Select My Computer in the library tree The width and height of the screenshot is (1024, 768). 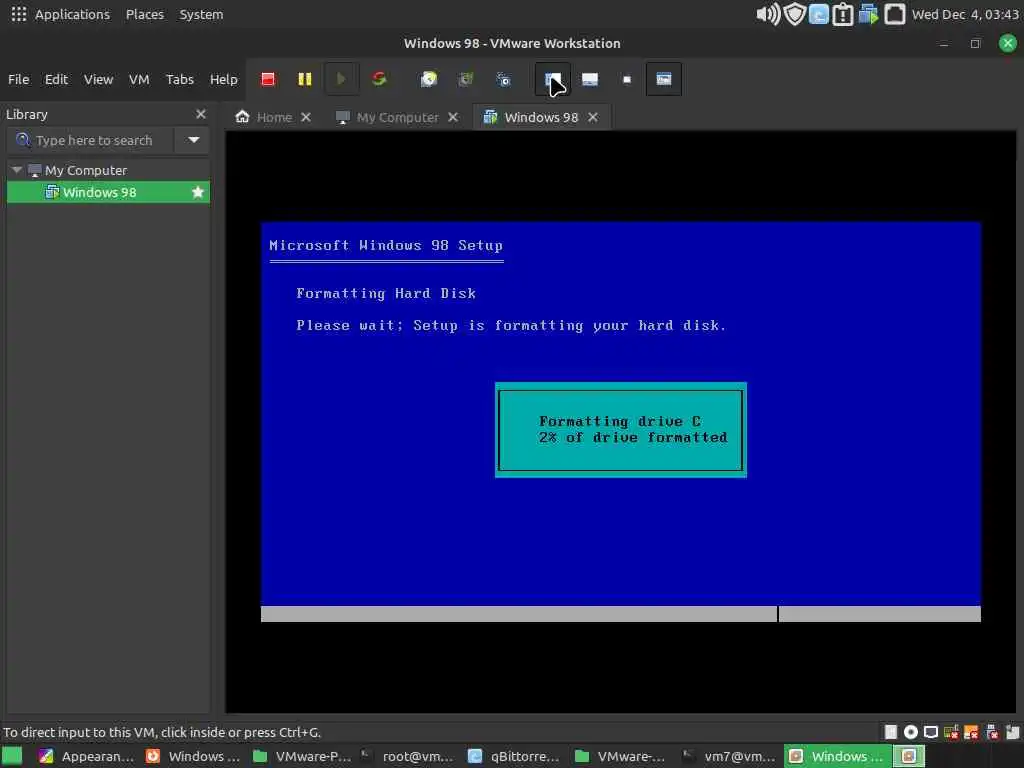pos(86,170)
